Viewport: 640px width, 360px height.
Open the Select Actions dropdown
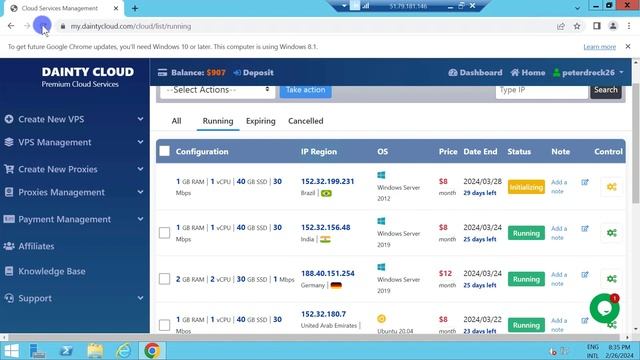pyautogui.click(x=217, y=90)
